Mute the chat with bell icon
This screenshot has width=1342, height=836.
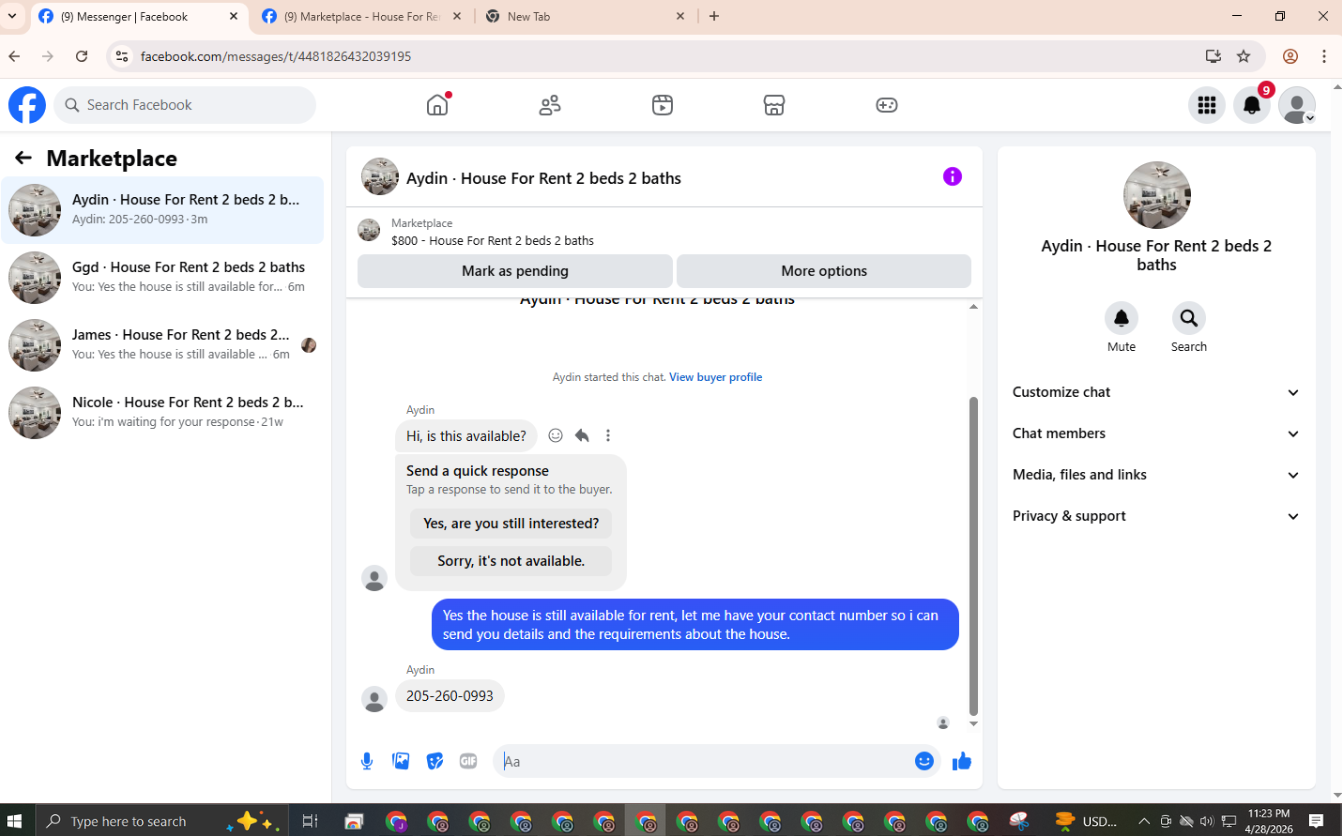click(1121, 318)
